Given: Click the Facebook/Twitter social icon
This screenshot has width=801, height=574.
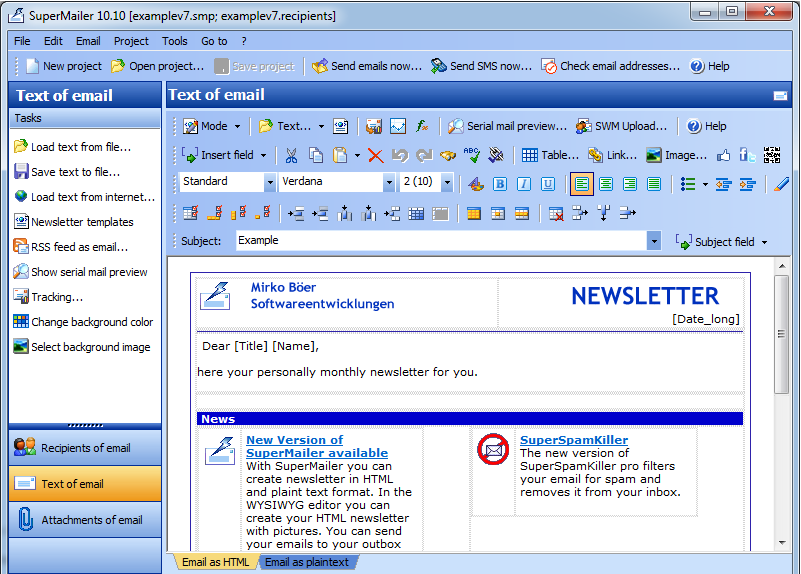Looking at the screenshot, I should click(x=747, y=155).
